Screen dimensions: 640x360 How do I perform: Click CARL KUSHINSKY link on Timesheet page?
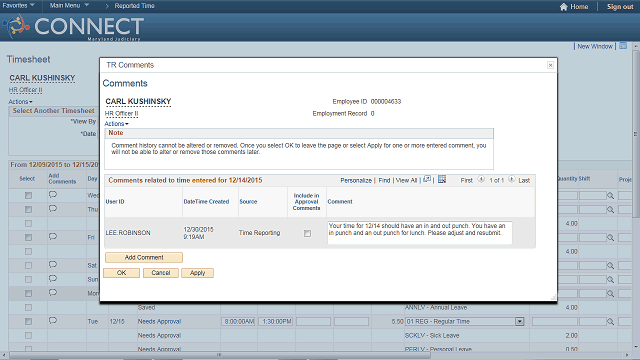point(42,78)
